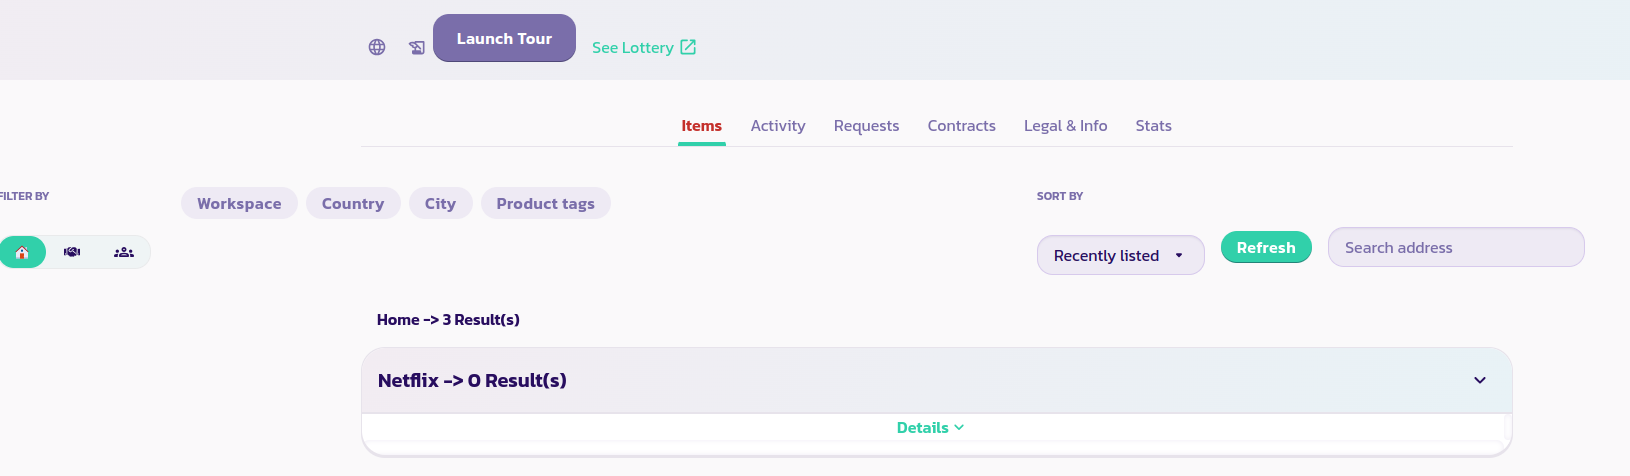Switch to the Activity tab

pyautogui.click(x=778, y=126)
